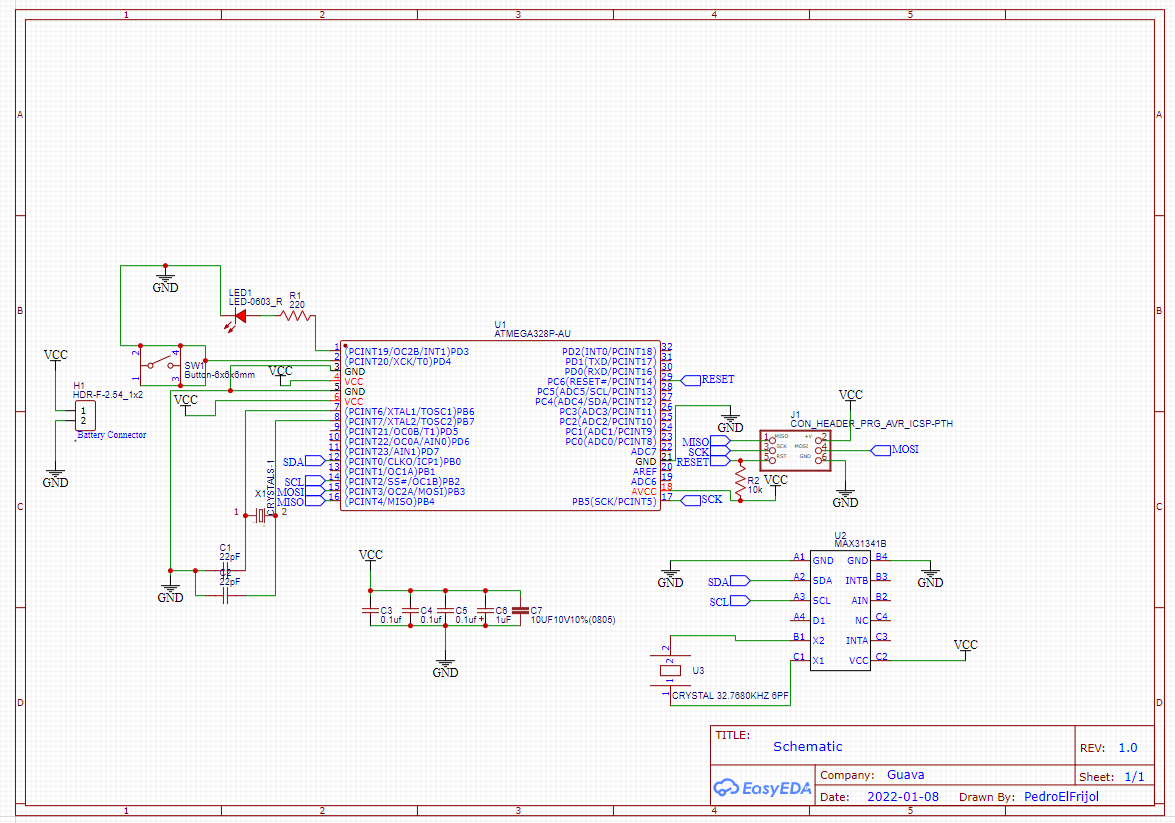Click the EasyEDA logo in title block

[x=762, y=788]
